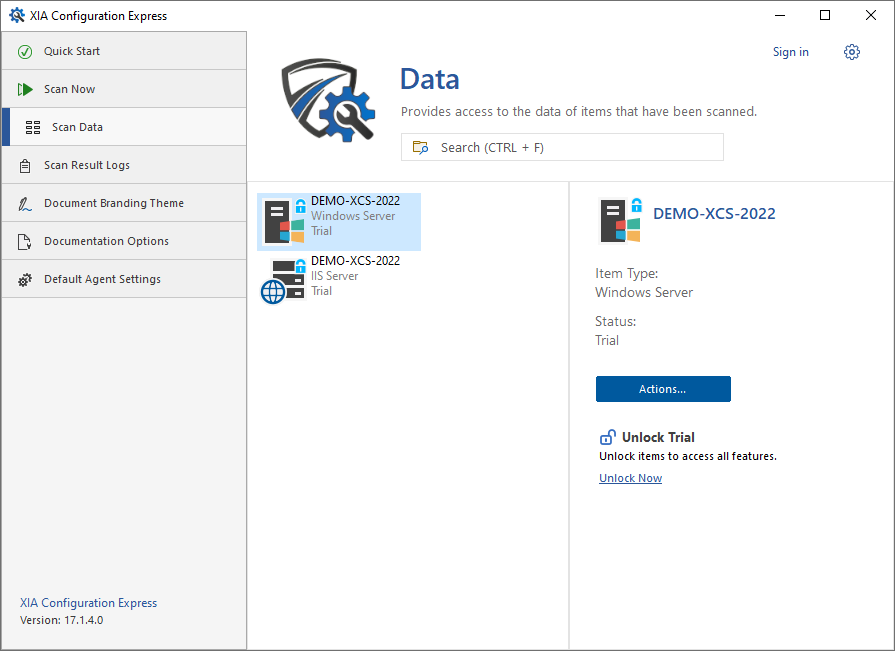This screenshot has height=651, width=895.
Task: Open the Documentation Options page
Action: 106,241
